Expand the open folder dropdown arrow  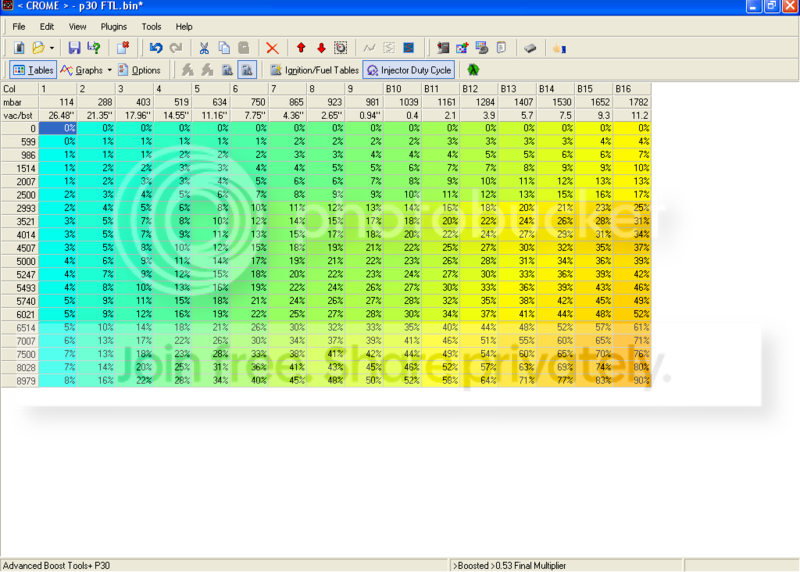coord(52,47)
